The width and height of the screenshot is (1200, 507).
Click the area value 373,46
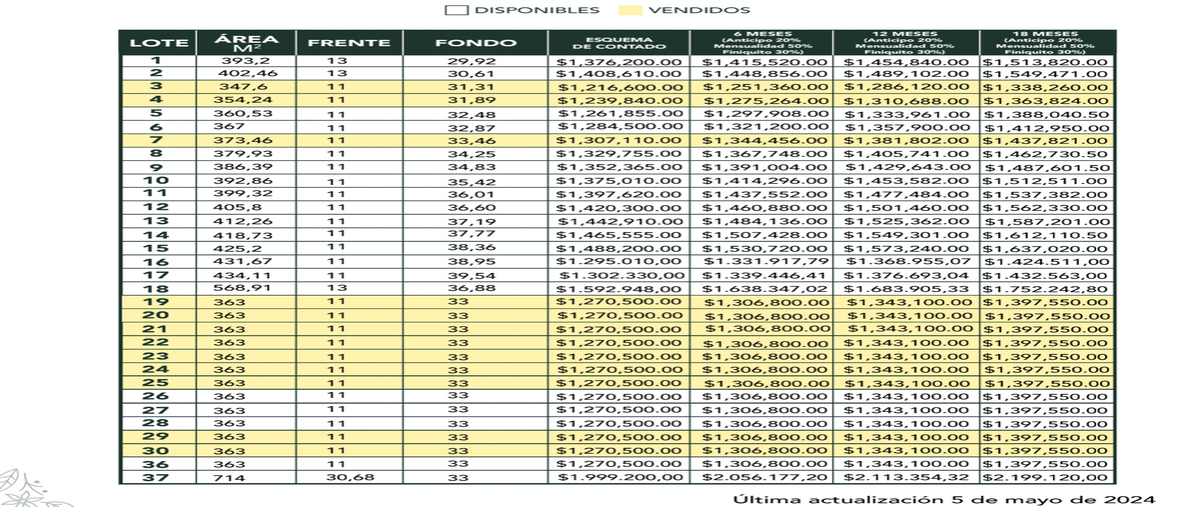(x=244, y=140)
